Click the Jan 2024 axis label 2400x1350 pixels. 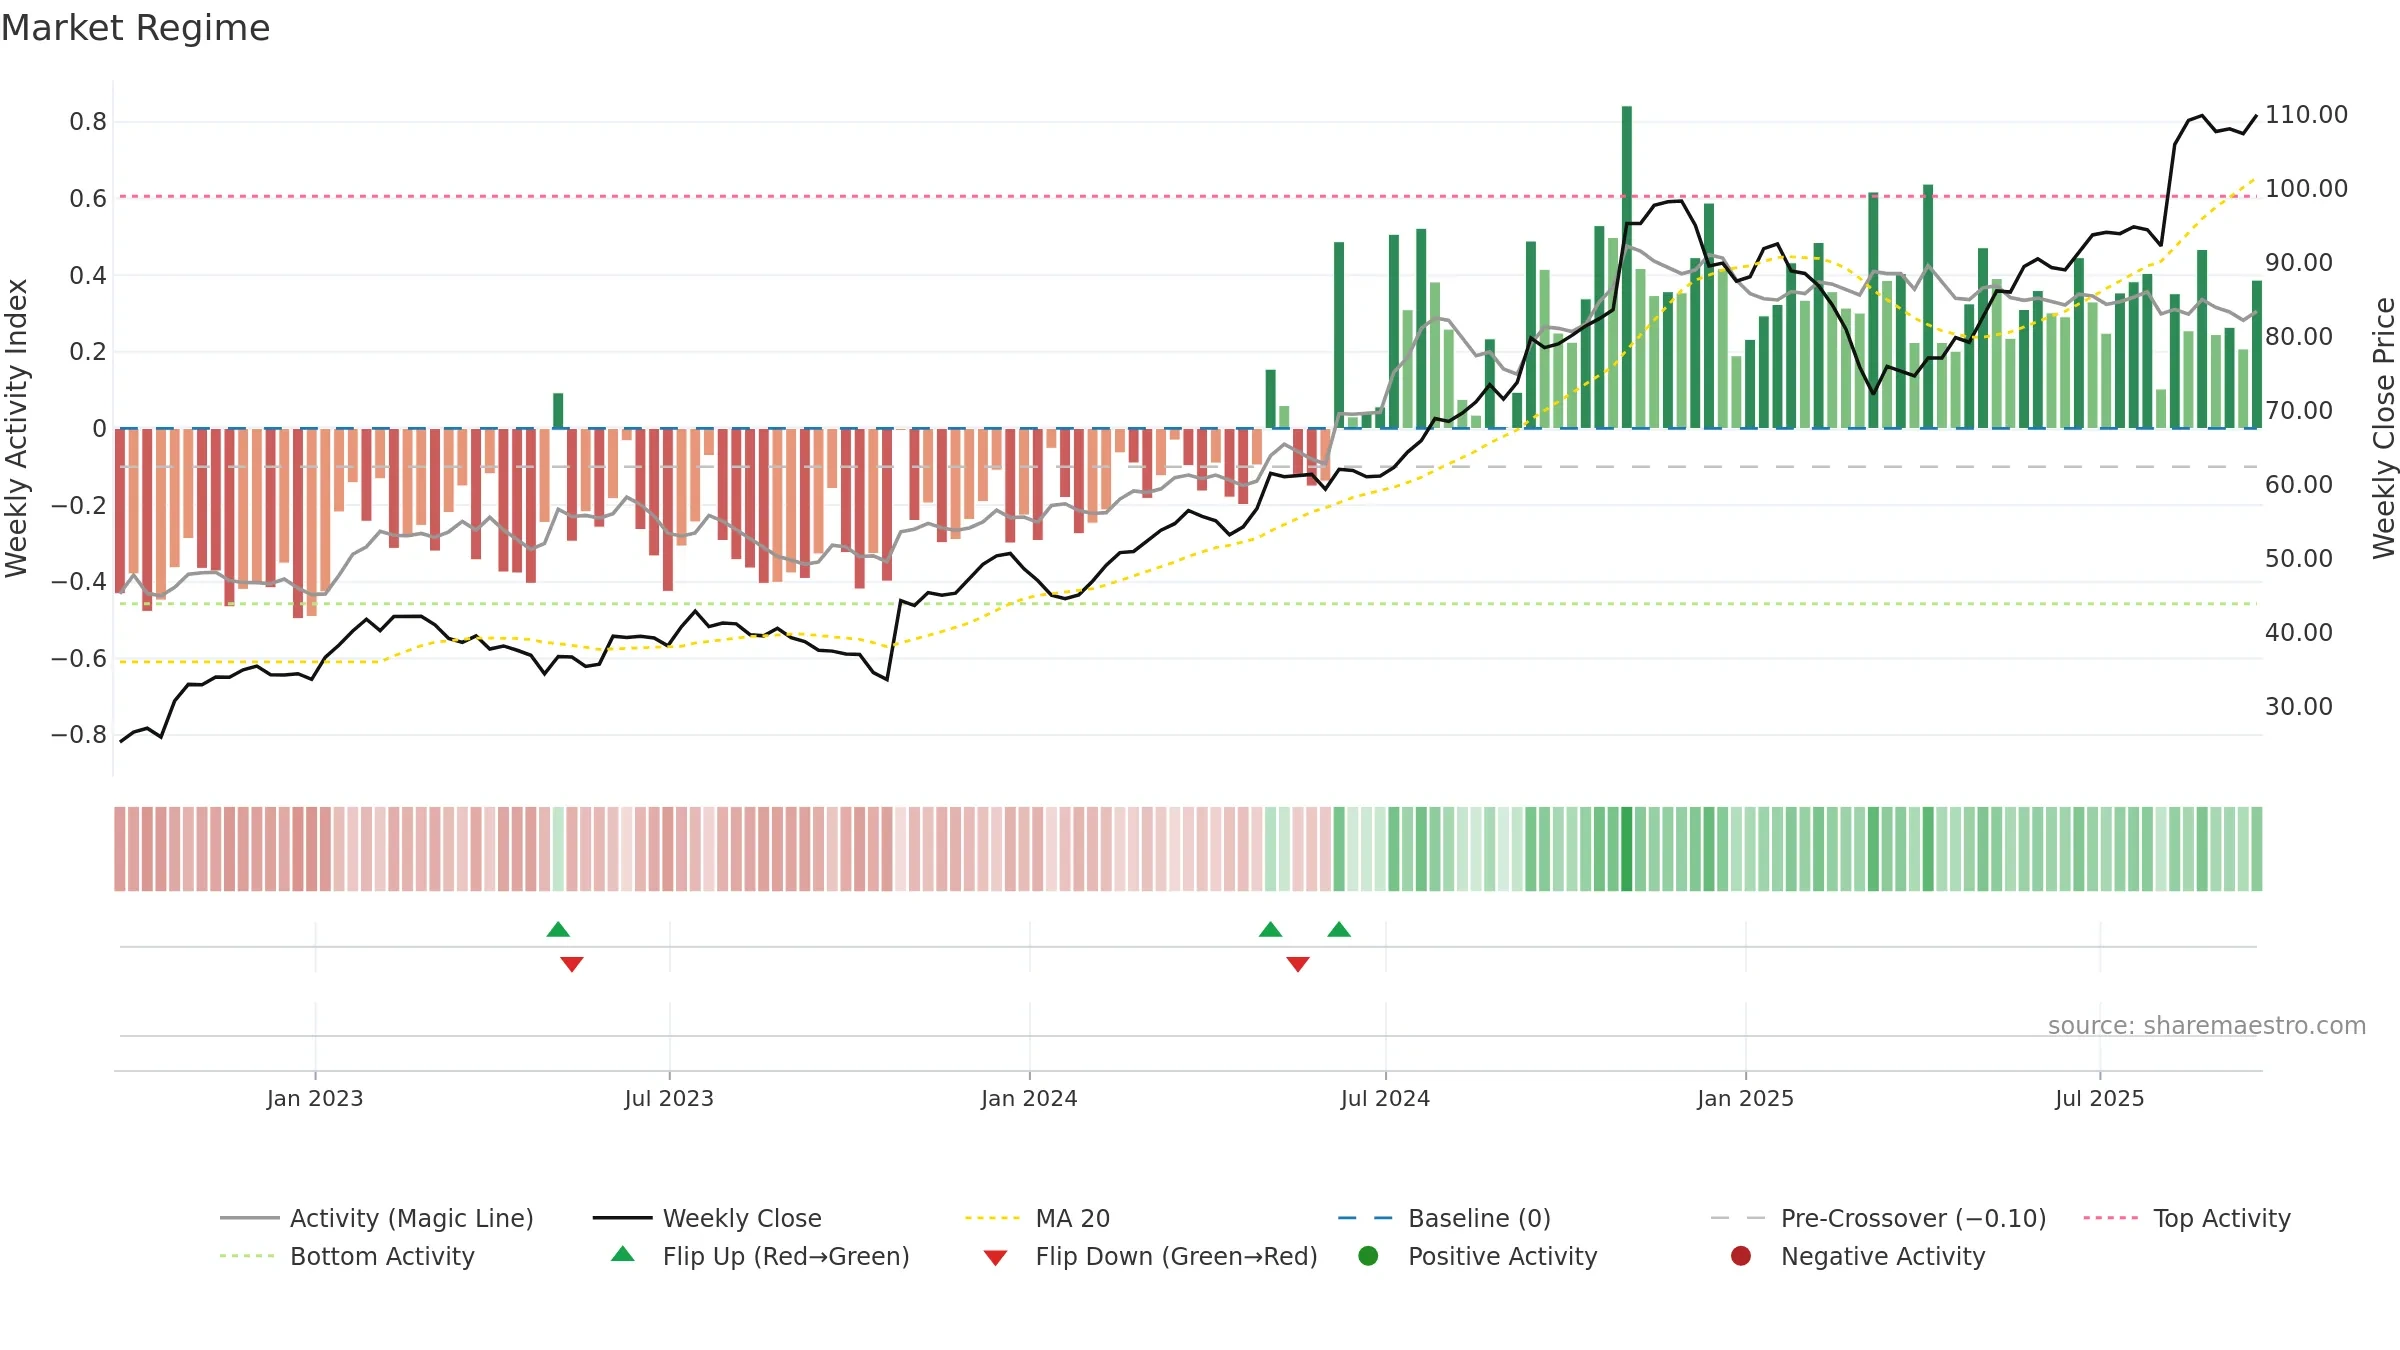[1029, 1098]
